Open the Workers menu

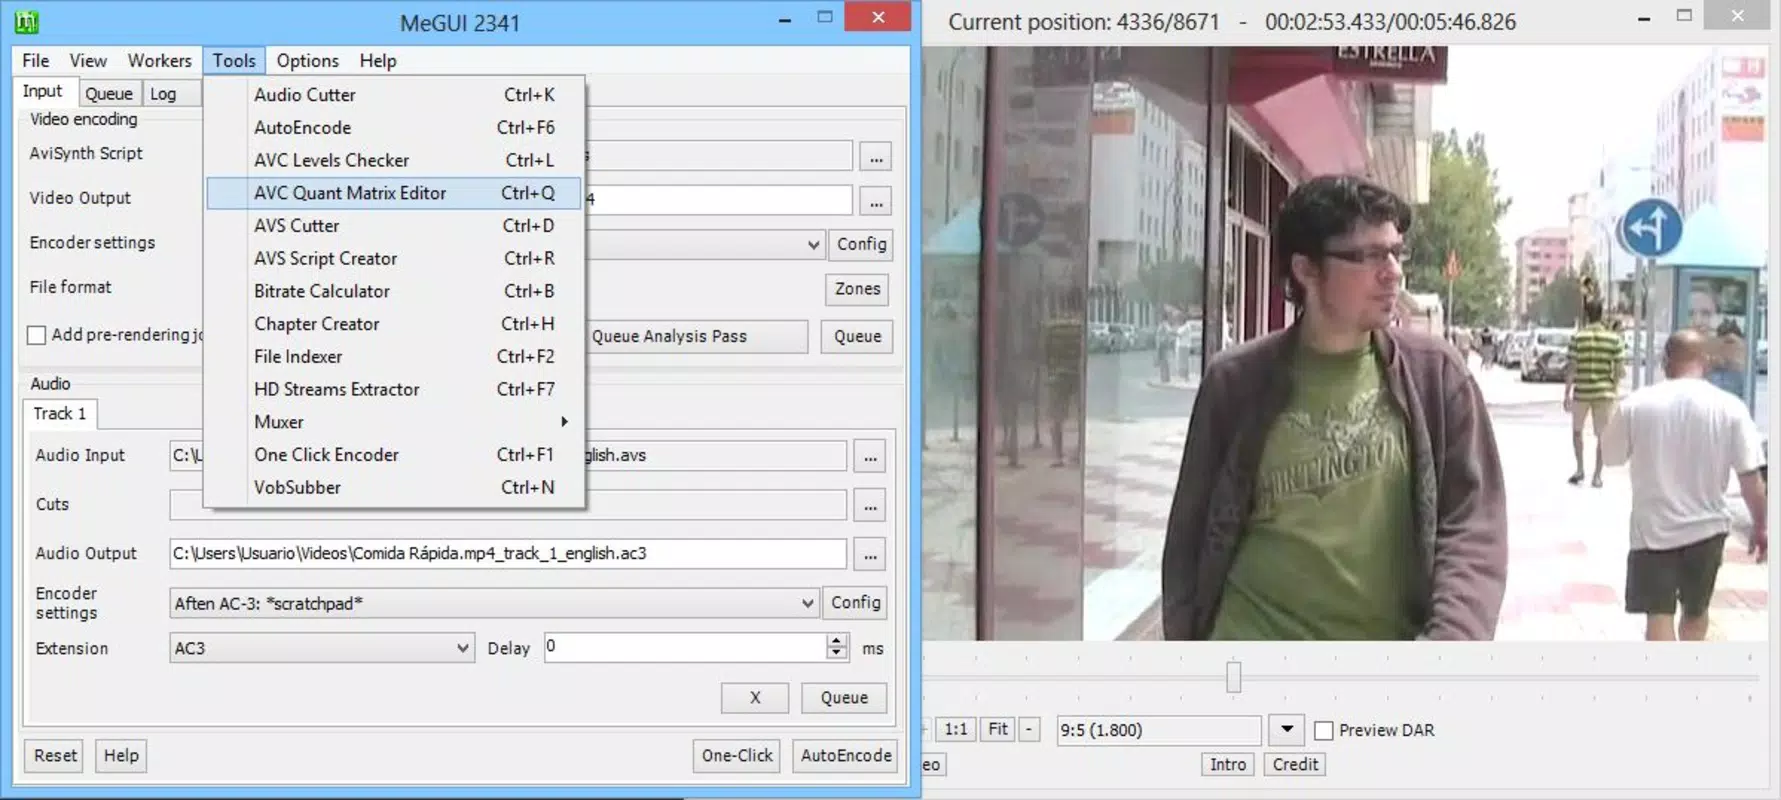pos(159,60)
